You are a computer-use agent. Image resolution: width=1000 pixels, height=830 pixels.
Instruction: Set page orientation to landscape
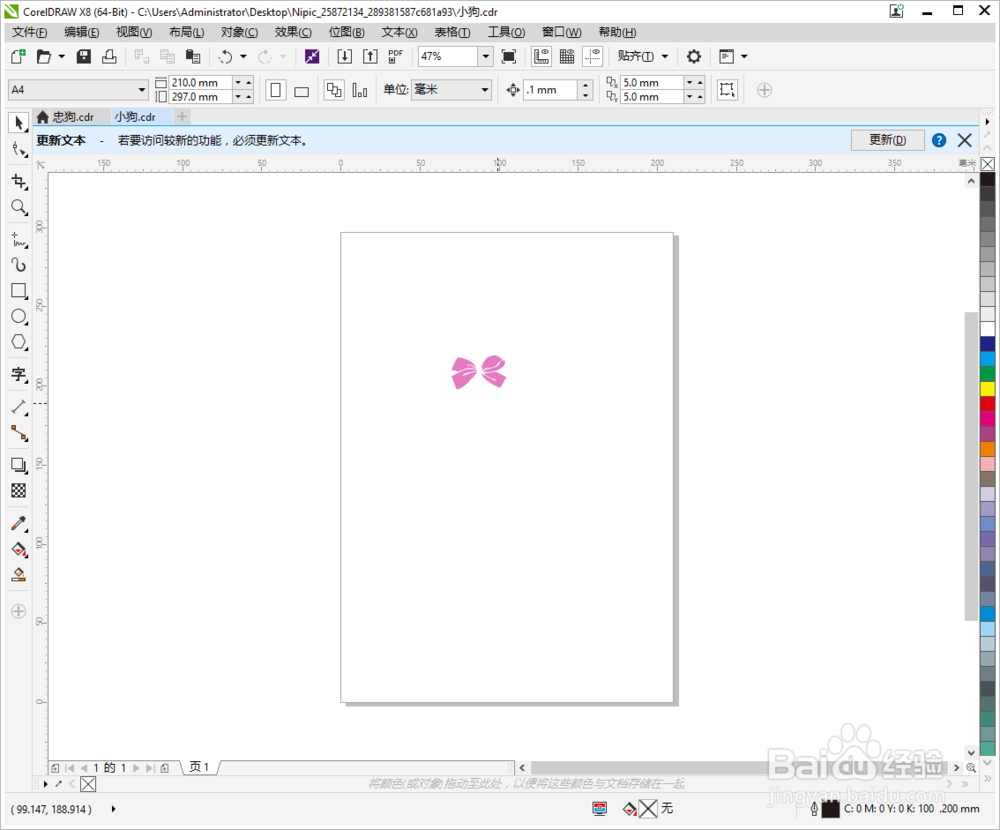[302, 90]
